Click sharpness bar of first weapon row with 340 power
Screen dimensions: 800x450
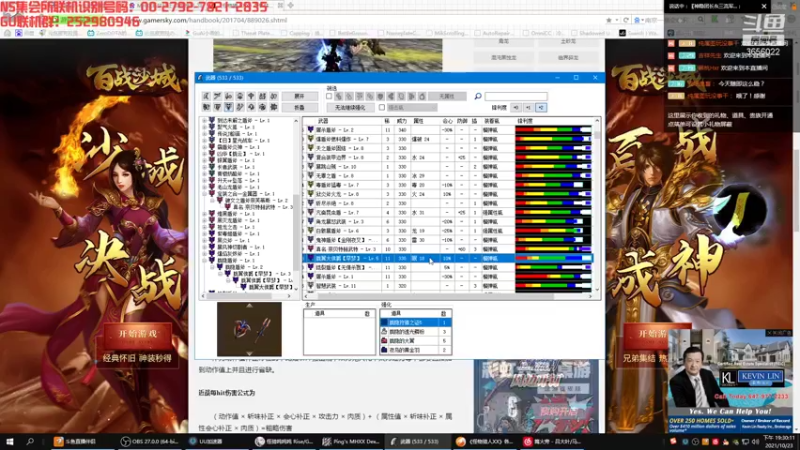pos(553,130)
